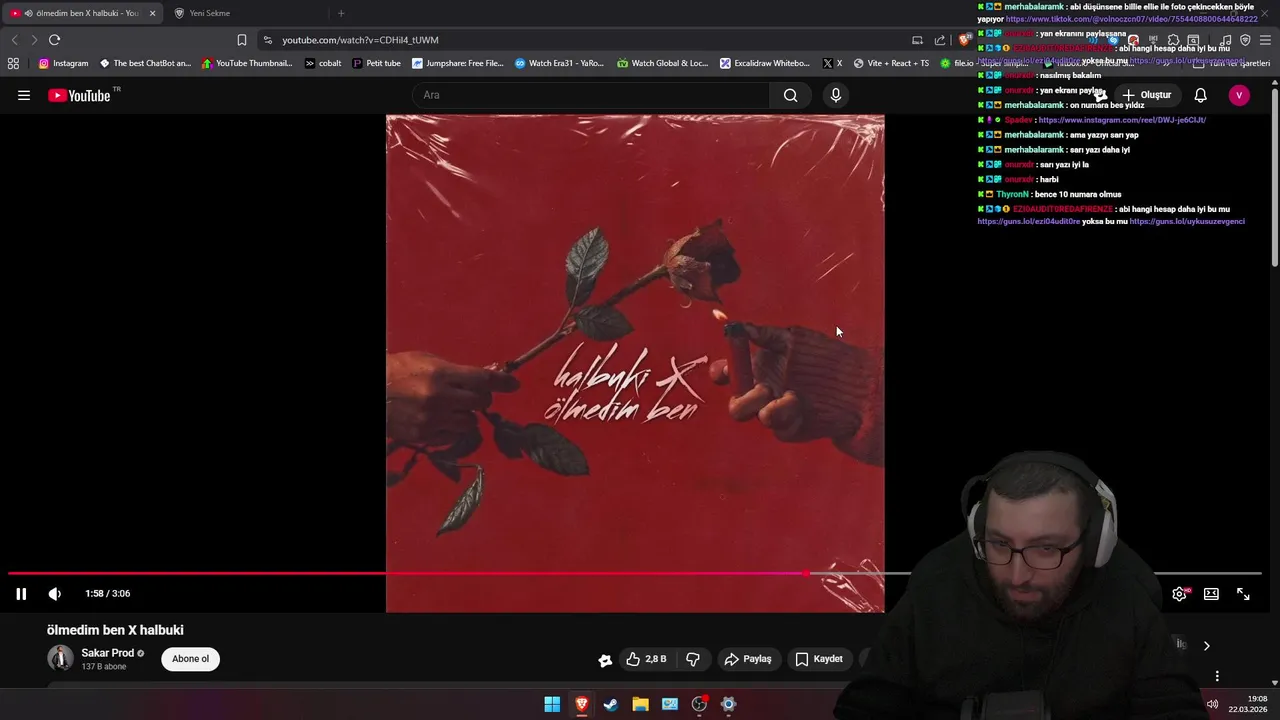Open Sakar Prod channel name

point(107,653)
